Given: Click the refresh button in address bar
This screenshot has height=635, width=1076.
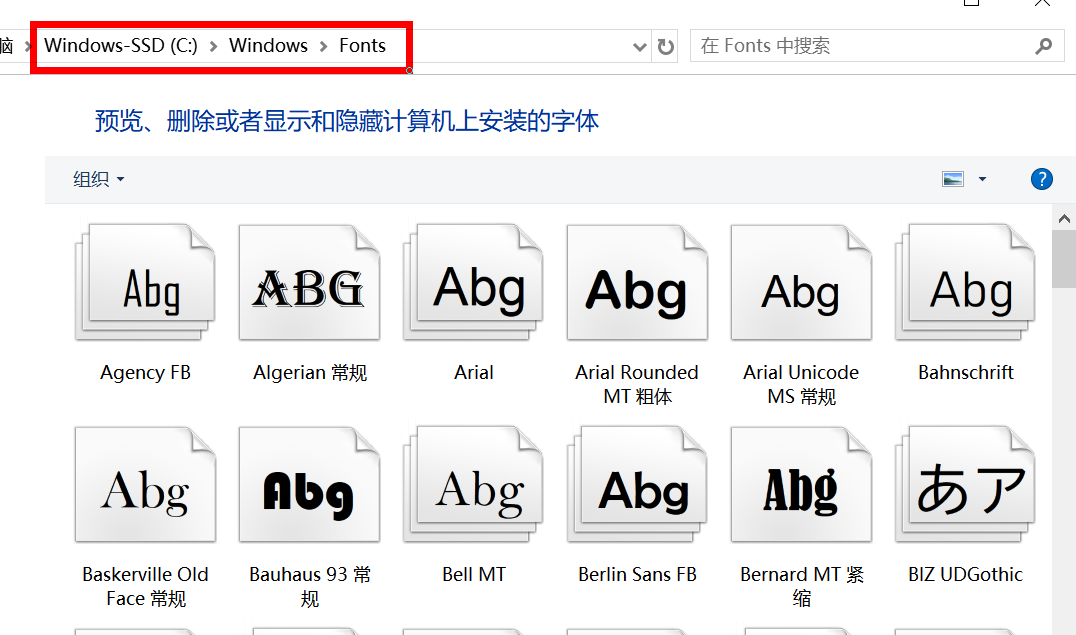Looking at the screenshot, I should click(x=665, y=47).
